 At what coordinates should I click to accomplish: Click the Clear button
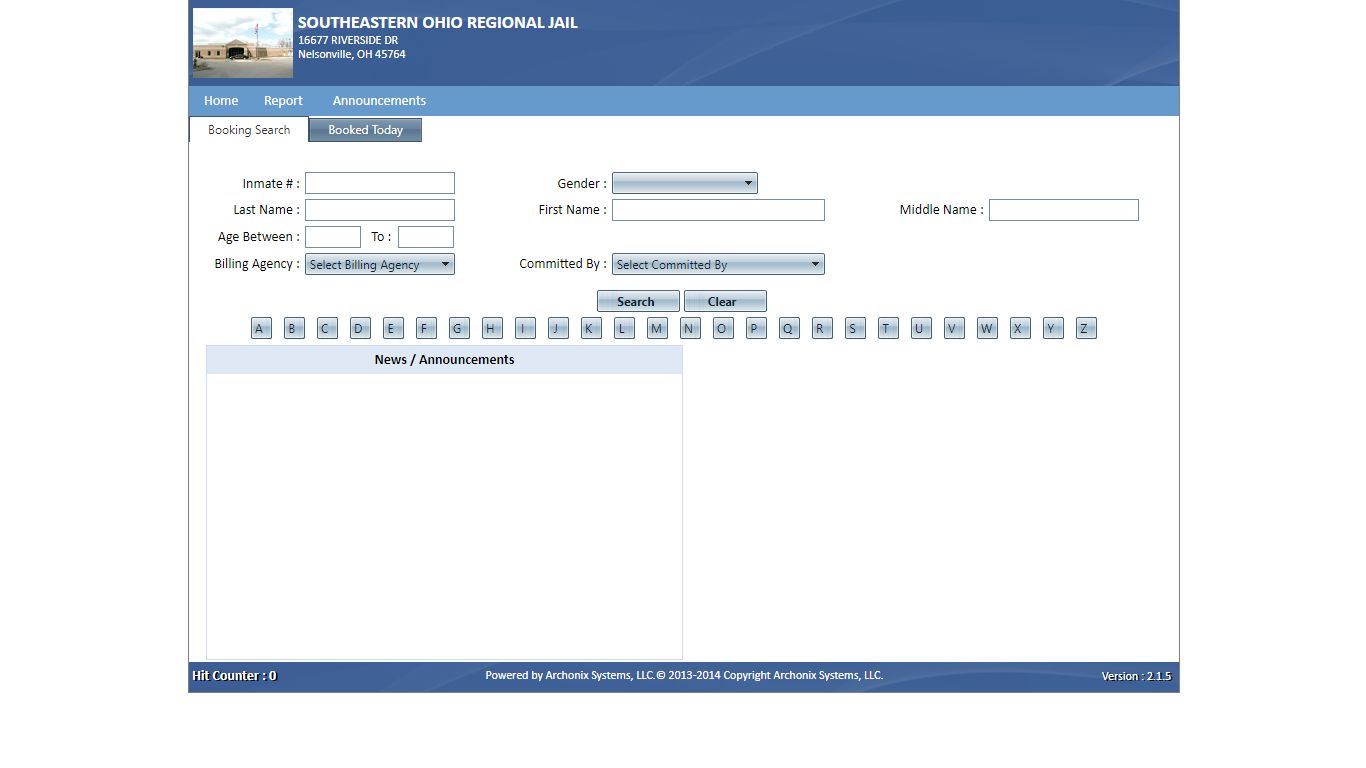[725, 301]
